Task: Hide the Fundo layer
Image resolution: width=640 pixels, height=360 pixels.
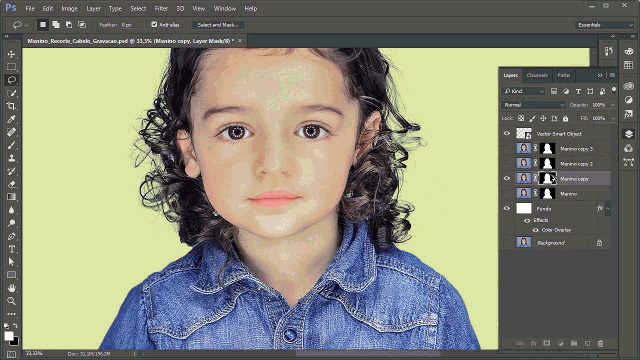Action: click(x=507, y=208)
